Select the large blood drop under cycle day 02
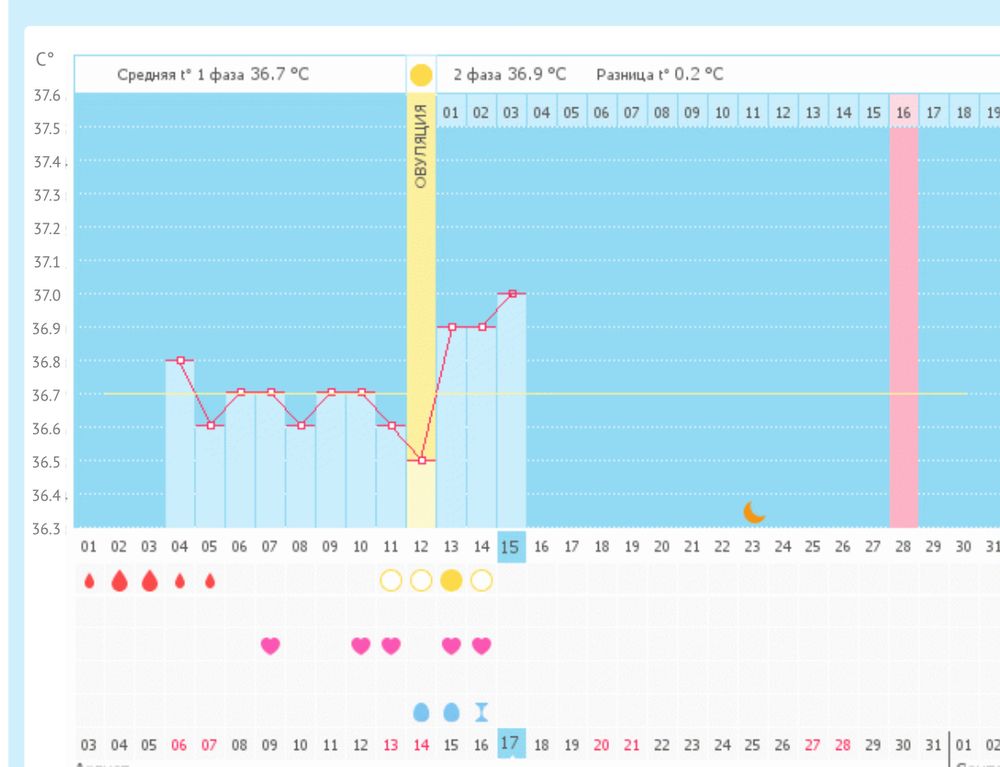This screenshot has height=767, width=1000. 119,581
